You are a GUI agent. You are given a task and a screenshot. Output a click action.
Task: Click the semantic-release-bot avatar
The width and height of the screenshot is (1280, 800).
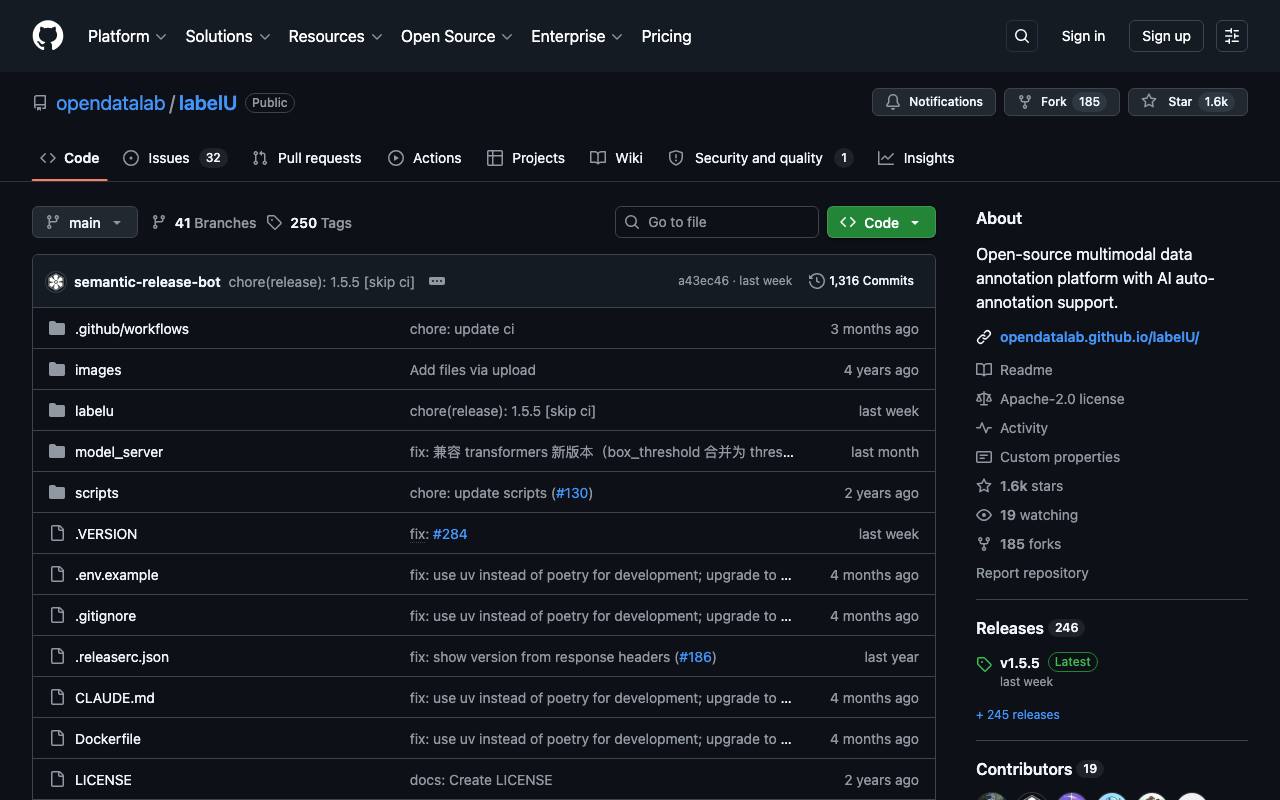click(56, 282)
